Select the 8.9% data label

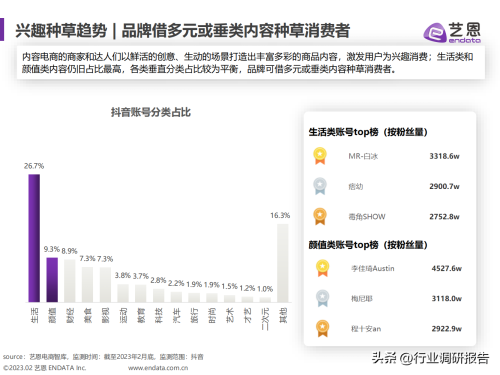pos(69,251)
